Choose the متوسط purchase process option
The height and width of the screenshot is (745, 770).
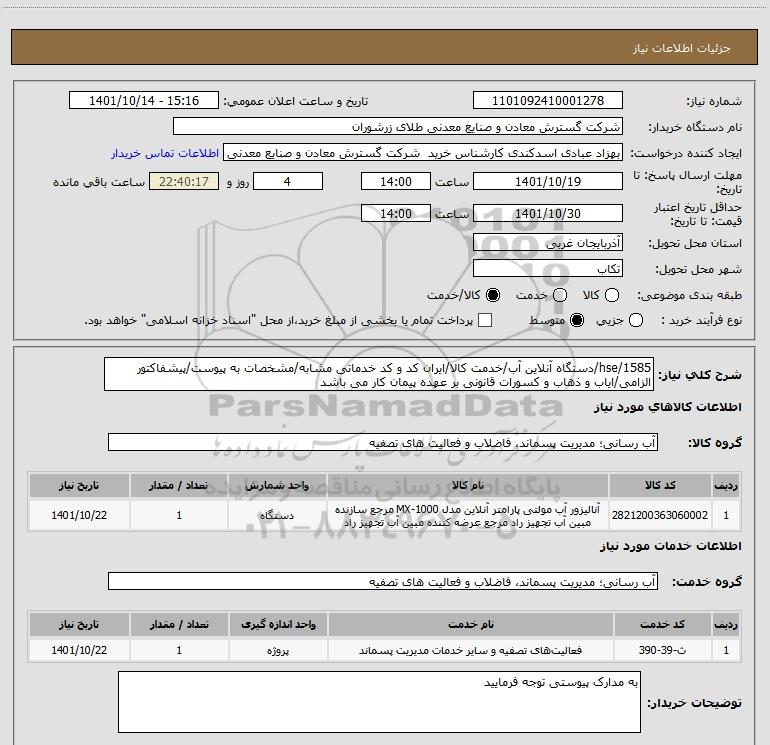click(577, 321)
